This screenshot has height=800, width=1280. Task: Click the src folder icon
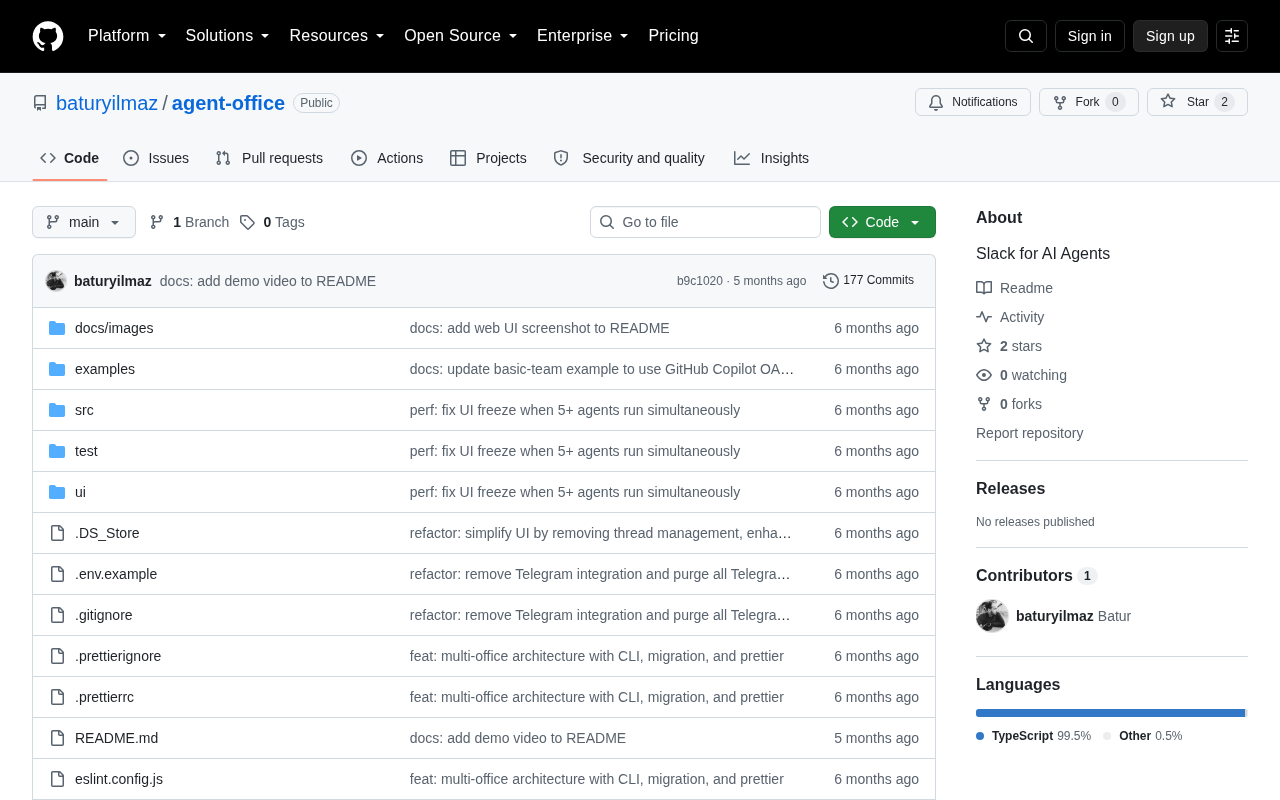pos(57,410)
